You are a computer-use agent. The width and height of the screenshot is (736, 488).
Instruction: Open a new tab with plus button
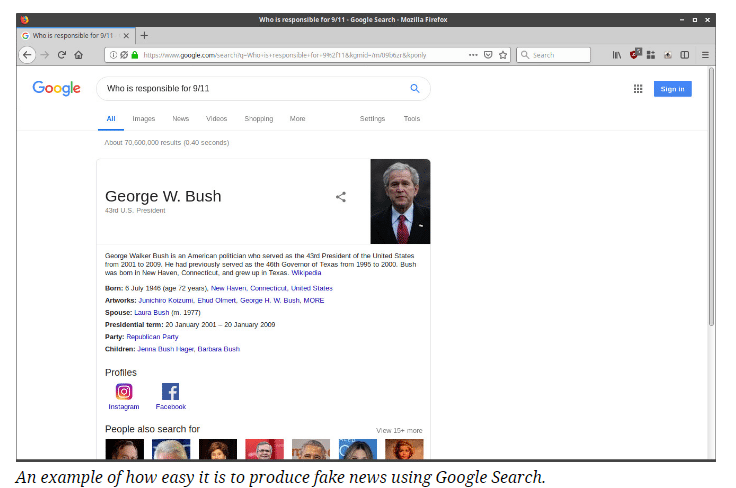coord(144,35)
